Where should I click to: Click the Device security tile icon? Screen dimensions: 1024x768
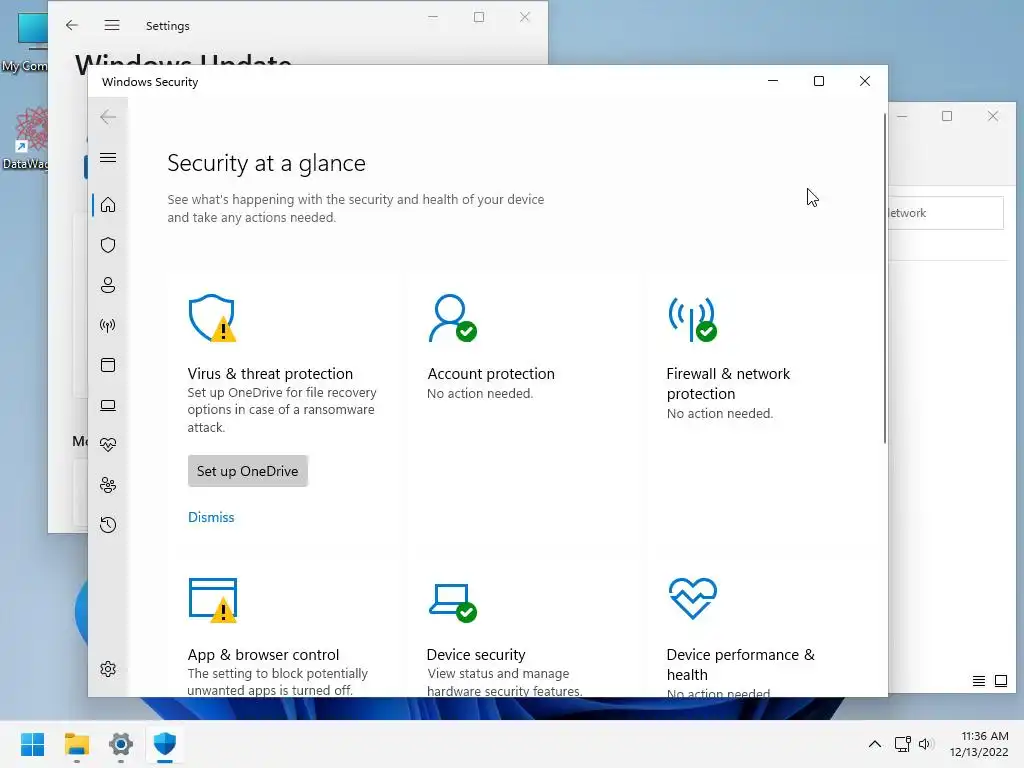point(453,603)
